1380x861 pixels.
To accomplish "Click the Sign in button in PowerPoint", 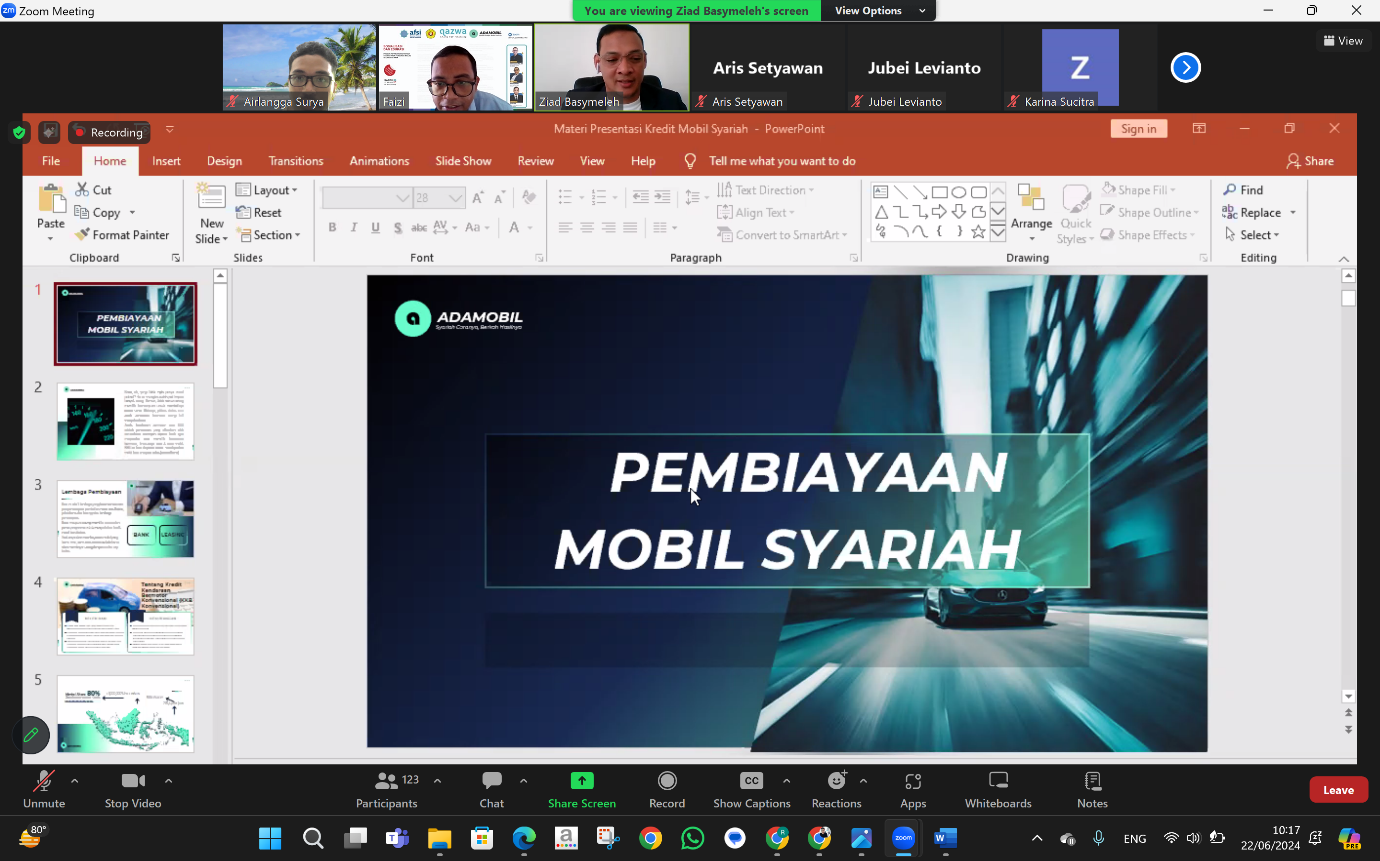I will tap(1138, 129).
